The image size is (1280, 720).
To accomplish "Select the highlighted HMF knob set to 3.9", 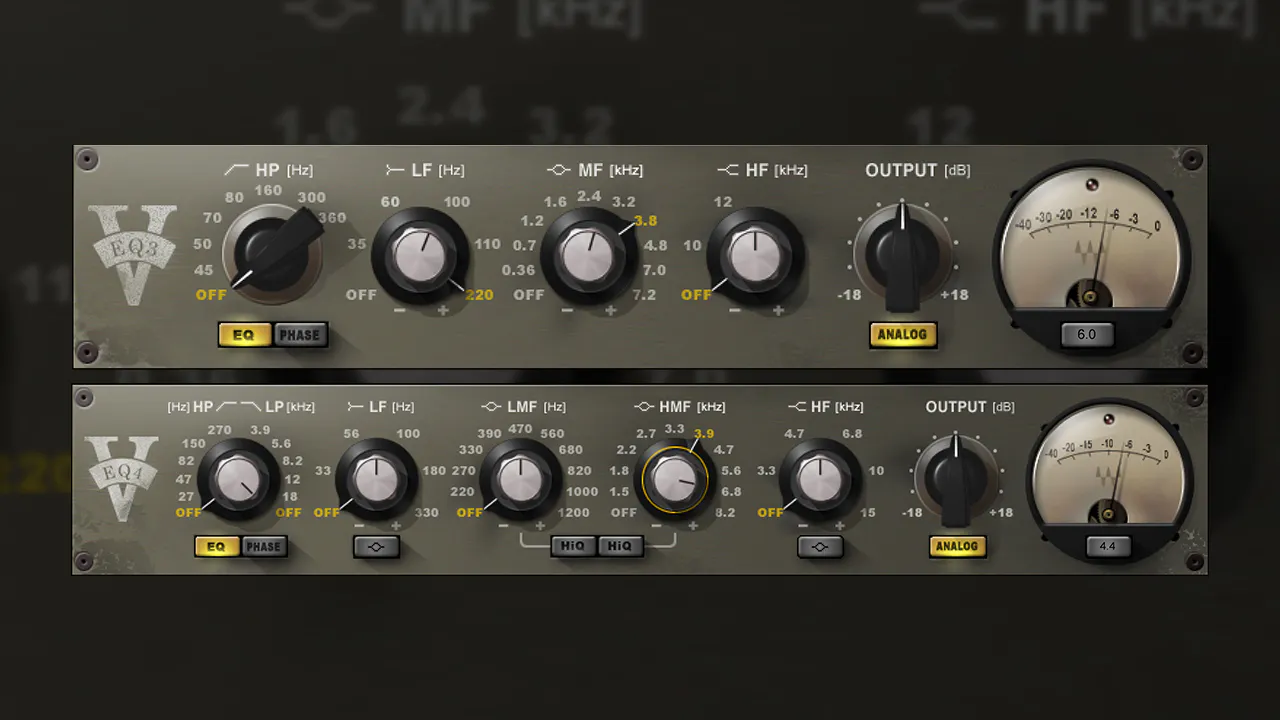I will (675, 478).
